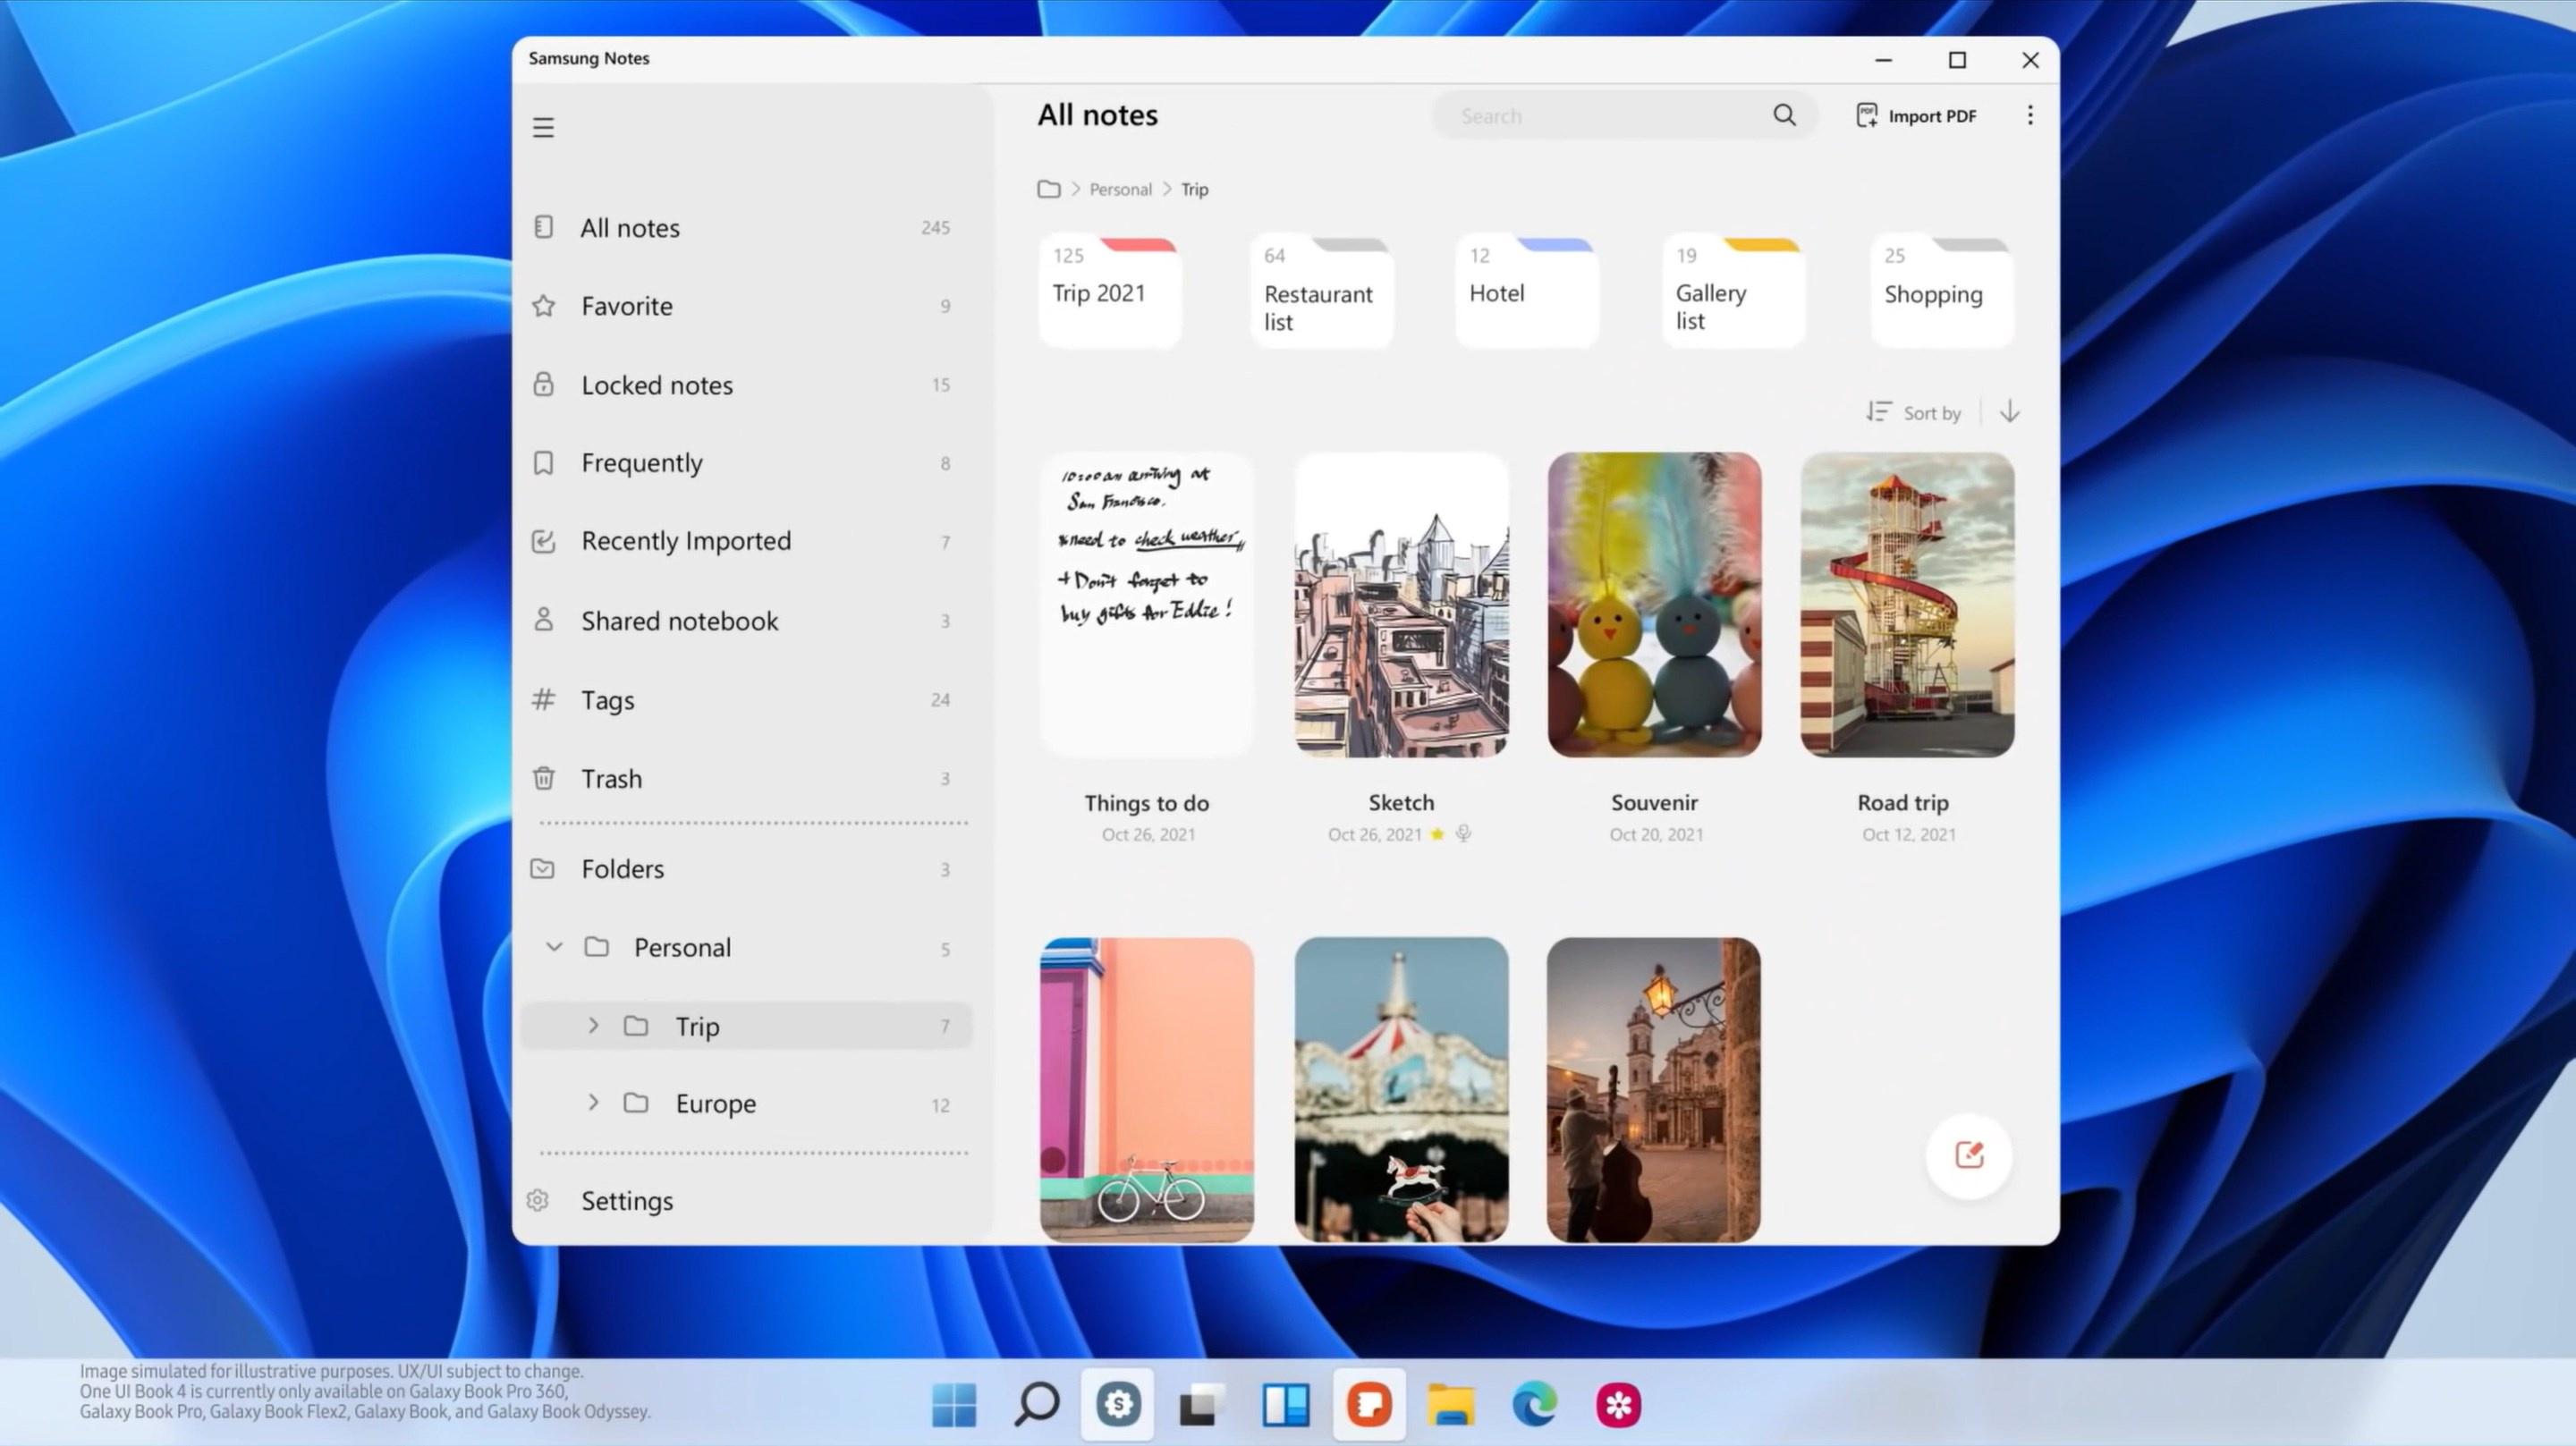Viewport: 2576px width, 1446px height.
Task: Open the search field in Samsung Notes
Action: (1621, 115)
